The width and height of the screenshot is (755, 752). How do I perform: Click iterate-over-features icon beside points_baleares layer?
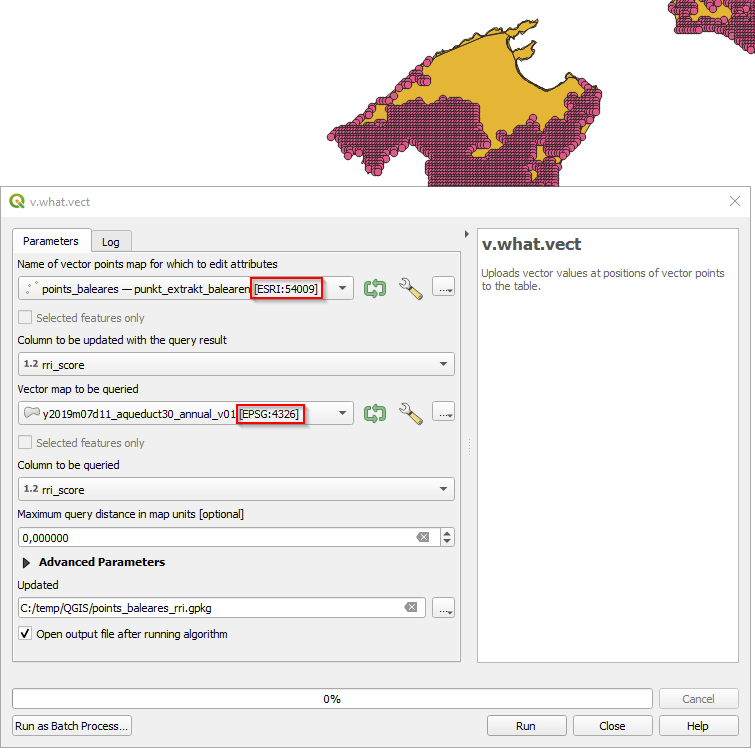tap(375, 289)
